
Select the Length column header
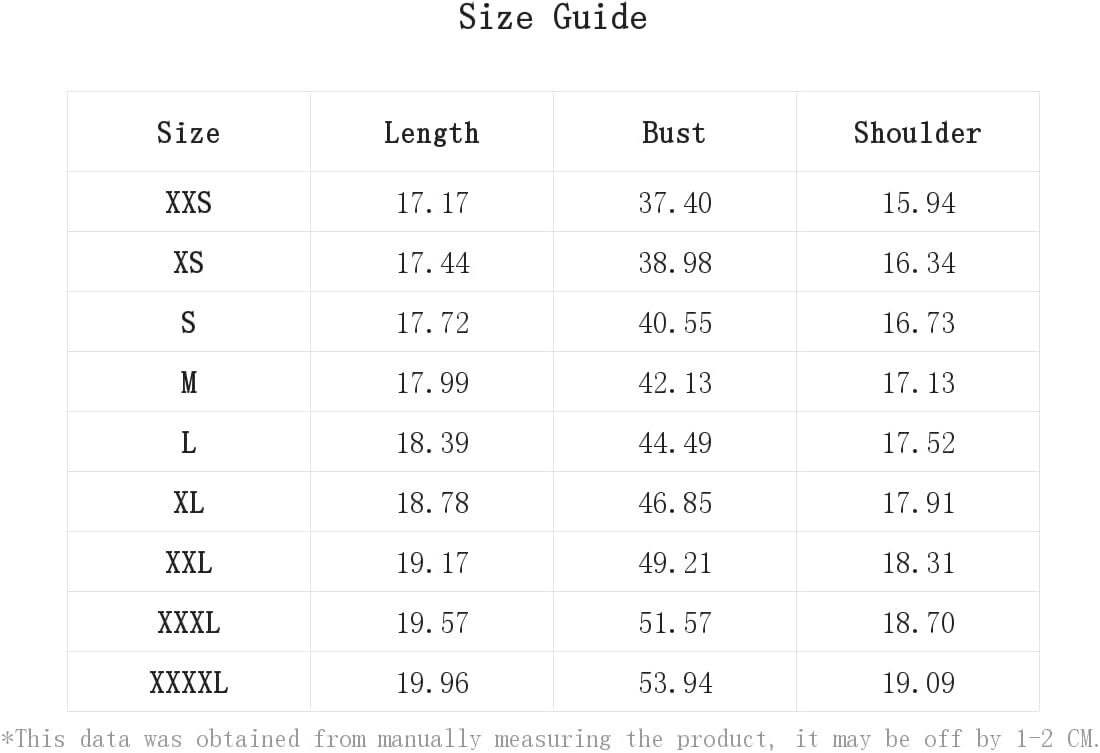431,133
